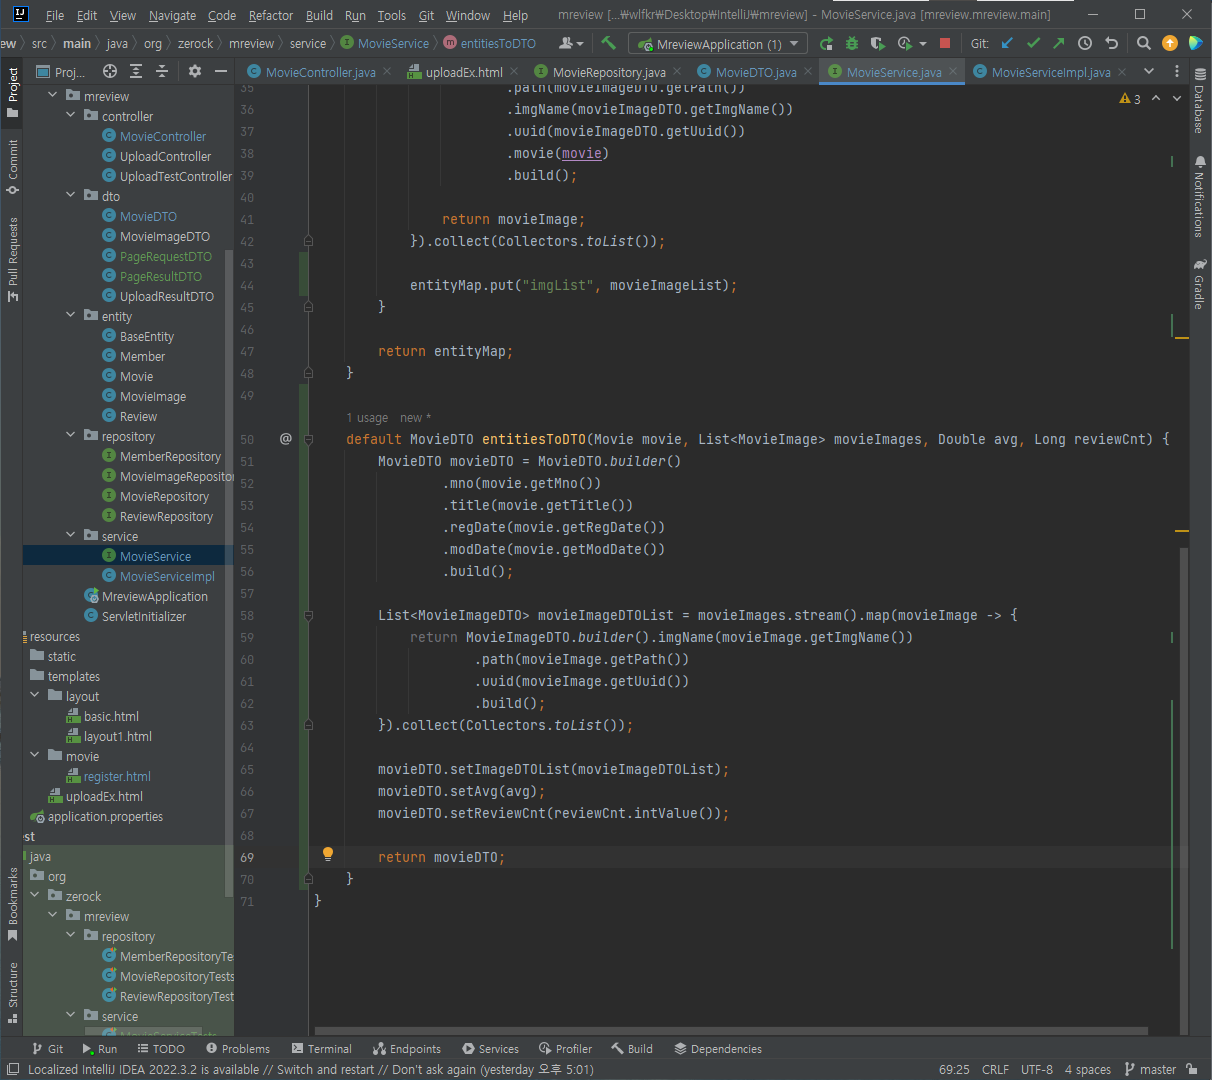Run with Coverage via the shield icon
Image resolution: width=1212 pixels, height=1080 pixels.
(x=878, y=43)
